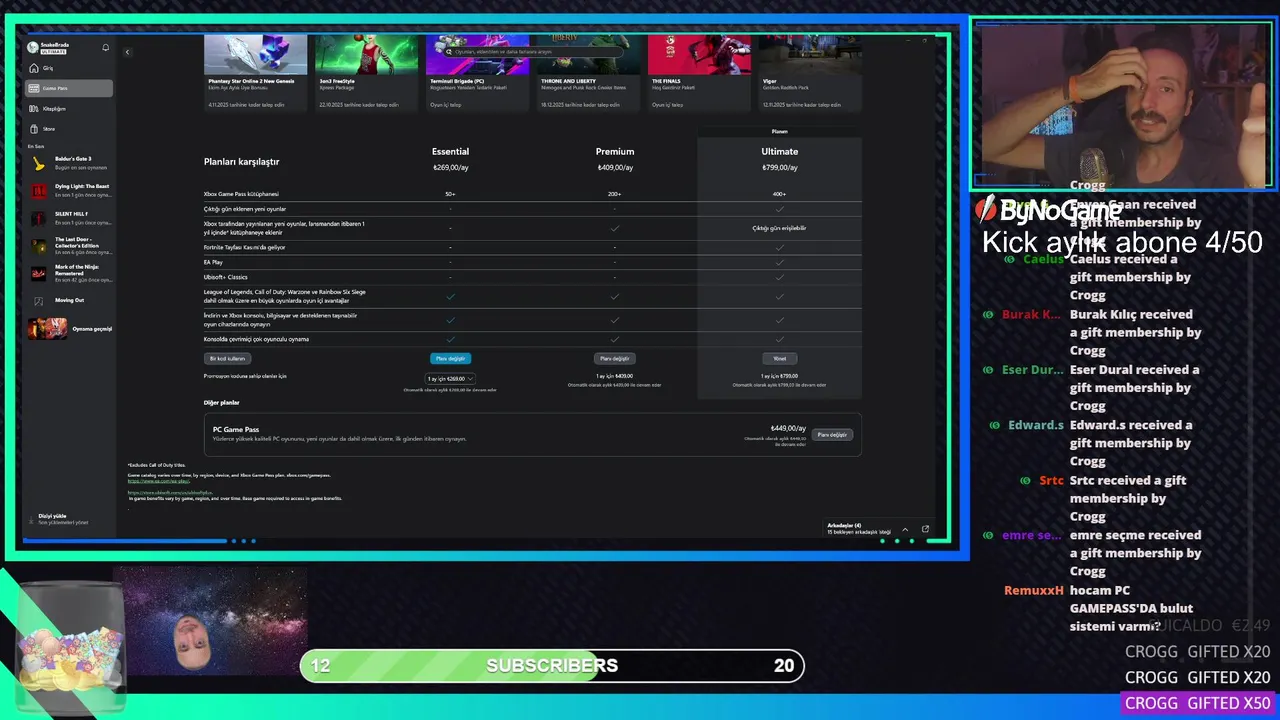Click the ₺449,00/ay price text

(x=788, y=428)
